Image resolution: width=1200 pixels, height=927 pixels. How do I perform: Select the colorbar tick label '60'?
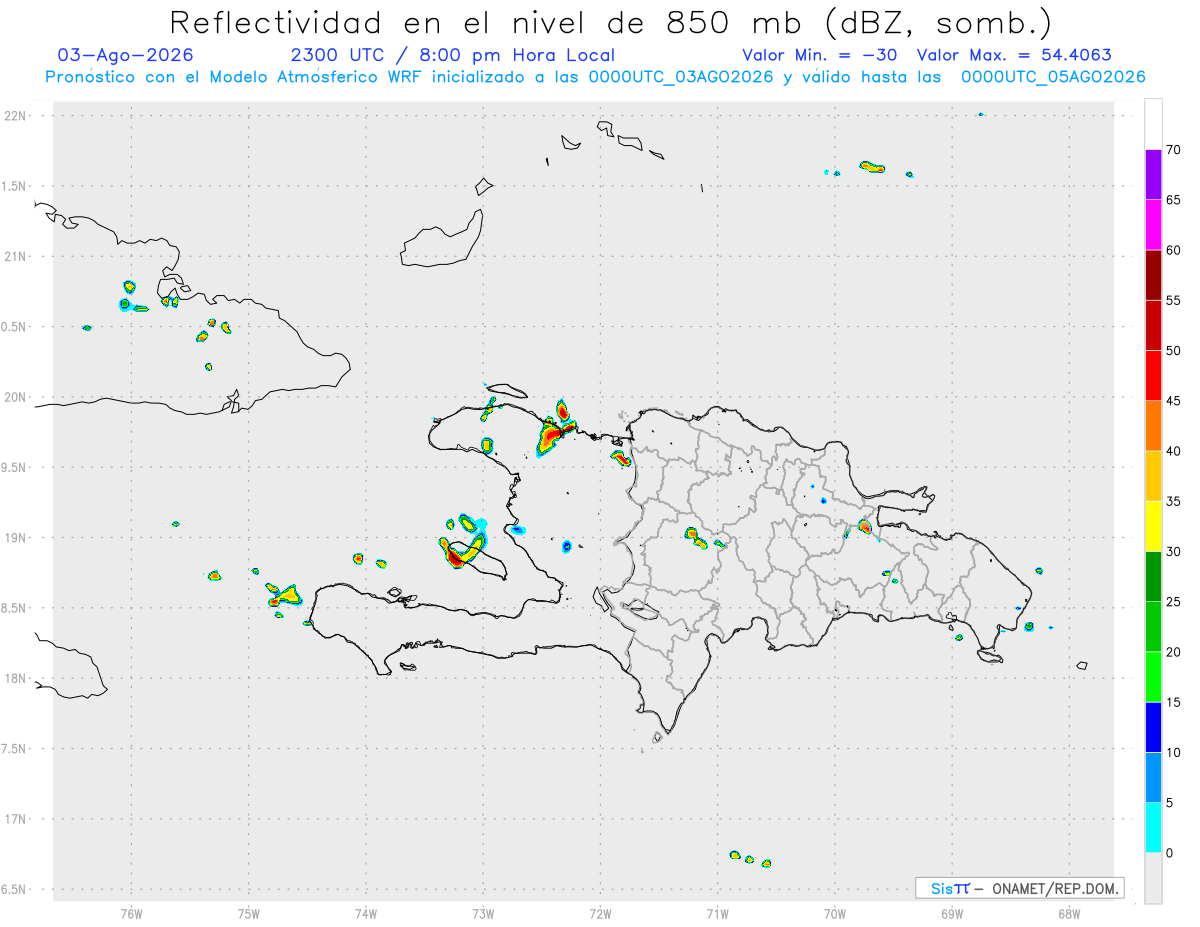point(1174,250)
